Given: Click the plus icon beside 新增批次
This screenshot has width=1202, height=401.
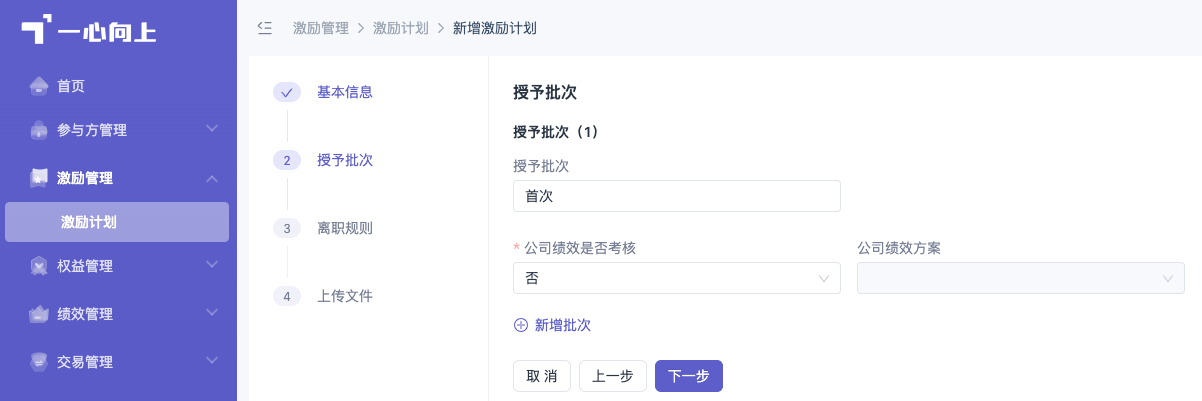Looking at the screenshot, I should [x=520, y=325].
